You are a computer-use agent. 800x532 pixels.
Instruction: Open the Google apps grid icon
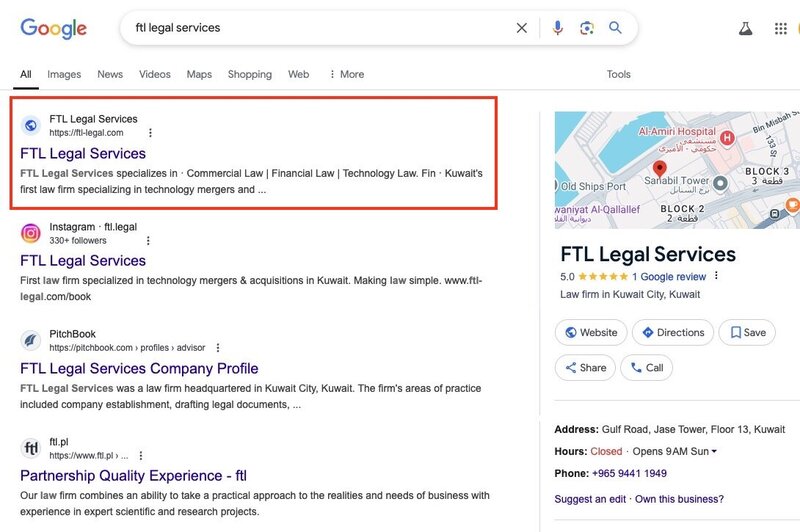click(781, 29)
